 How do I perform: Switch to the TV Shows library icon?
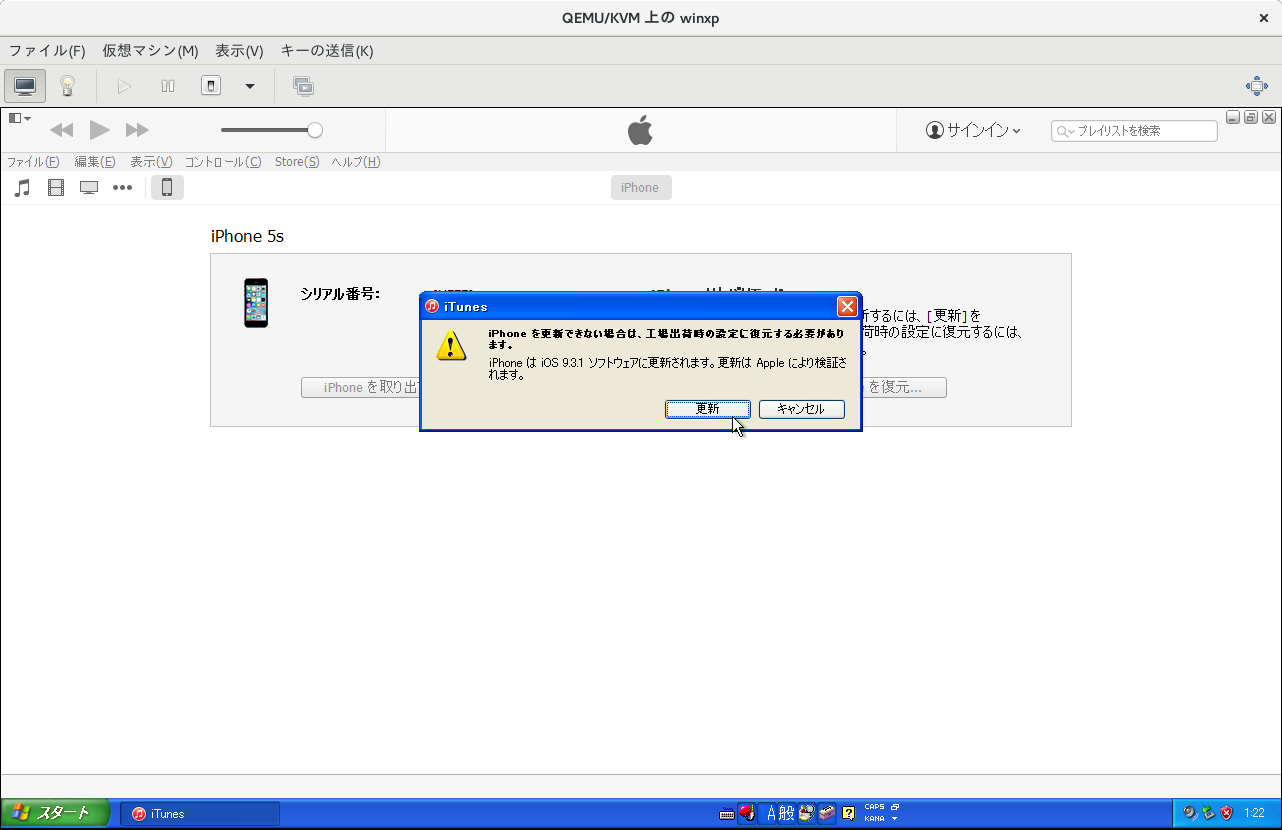[x=89, y=187]
